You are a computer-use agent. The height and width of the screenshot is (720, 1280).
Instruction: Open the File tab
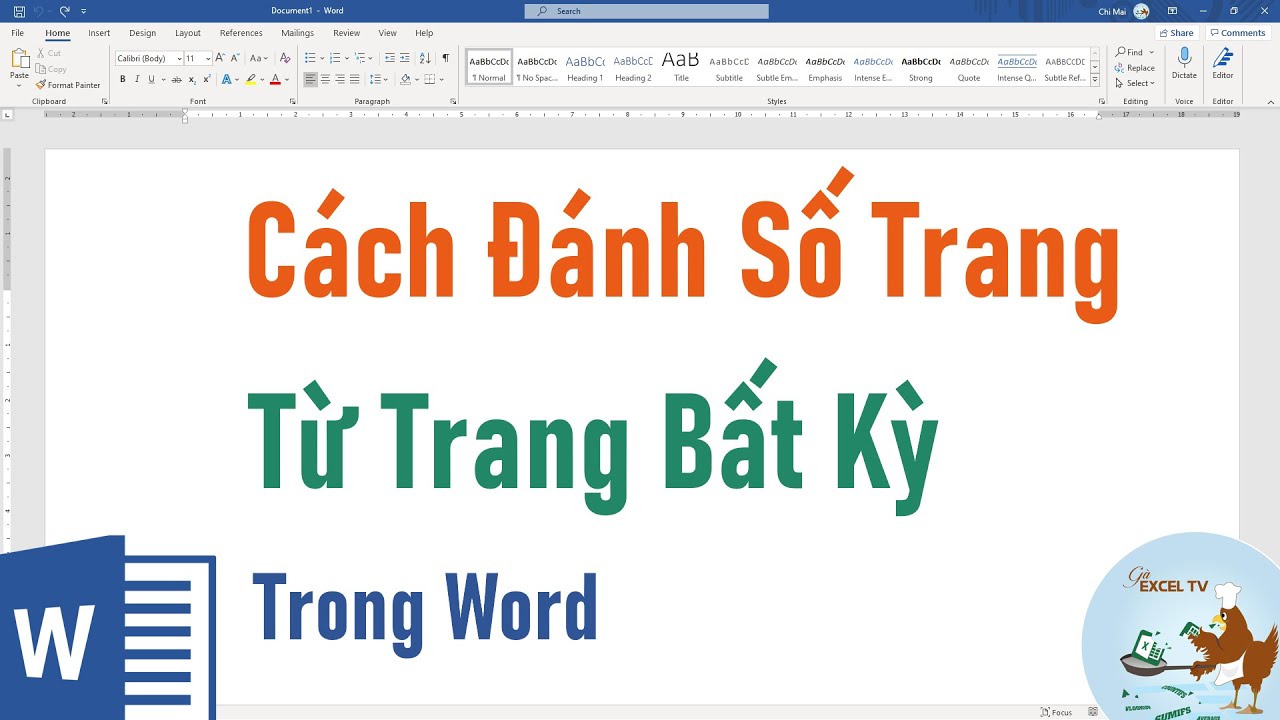[18, 33]
